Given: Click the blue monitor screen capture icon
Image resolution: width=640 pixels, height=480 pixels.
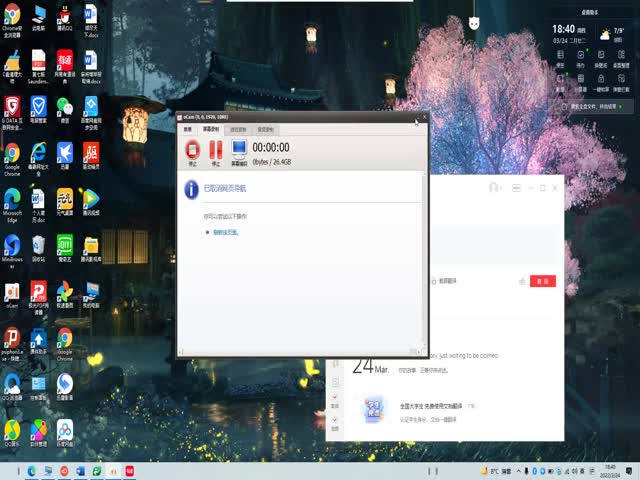Looking at the screenshot, I should tap(239, 149).
